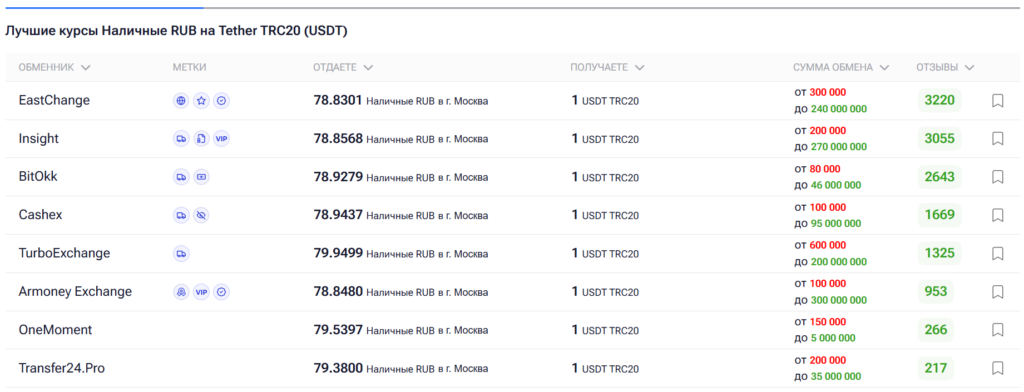The width and height of the screenshot is (1024, 392).
Task: Sort by the ОТЗЫВЫ column header
Action: tap(945, 67)
